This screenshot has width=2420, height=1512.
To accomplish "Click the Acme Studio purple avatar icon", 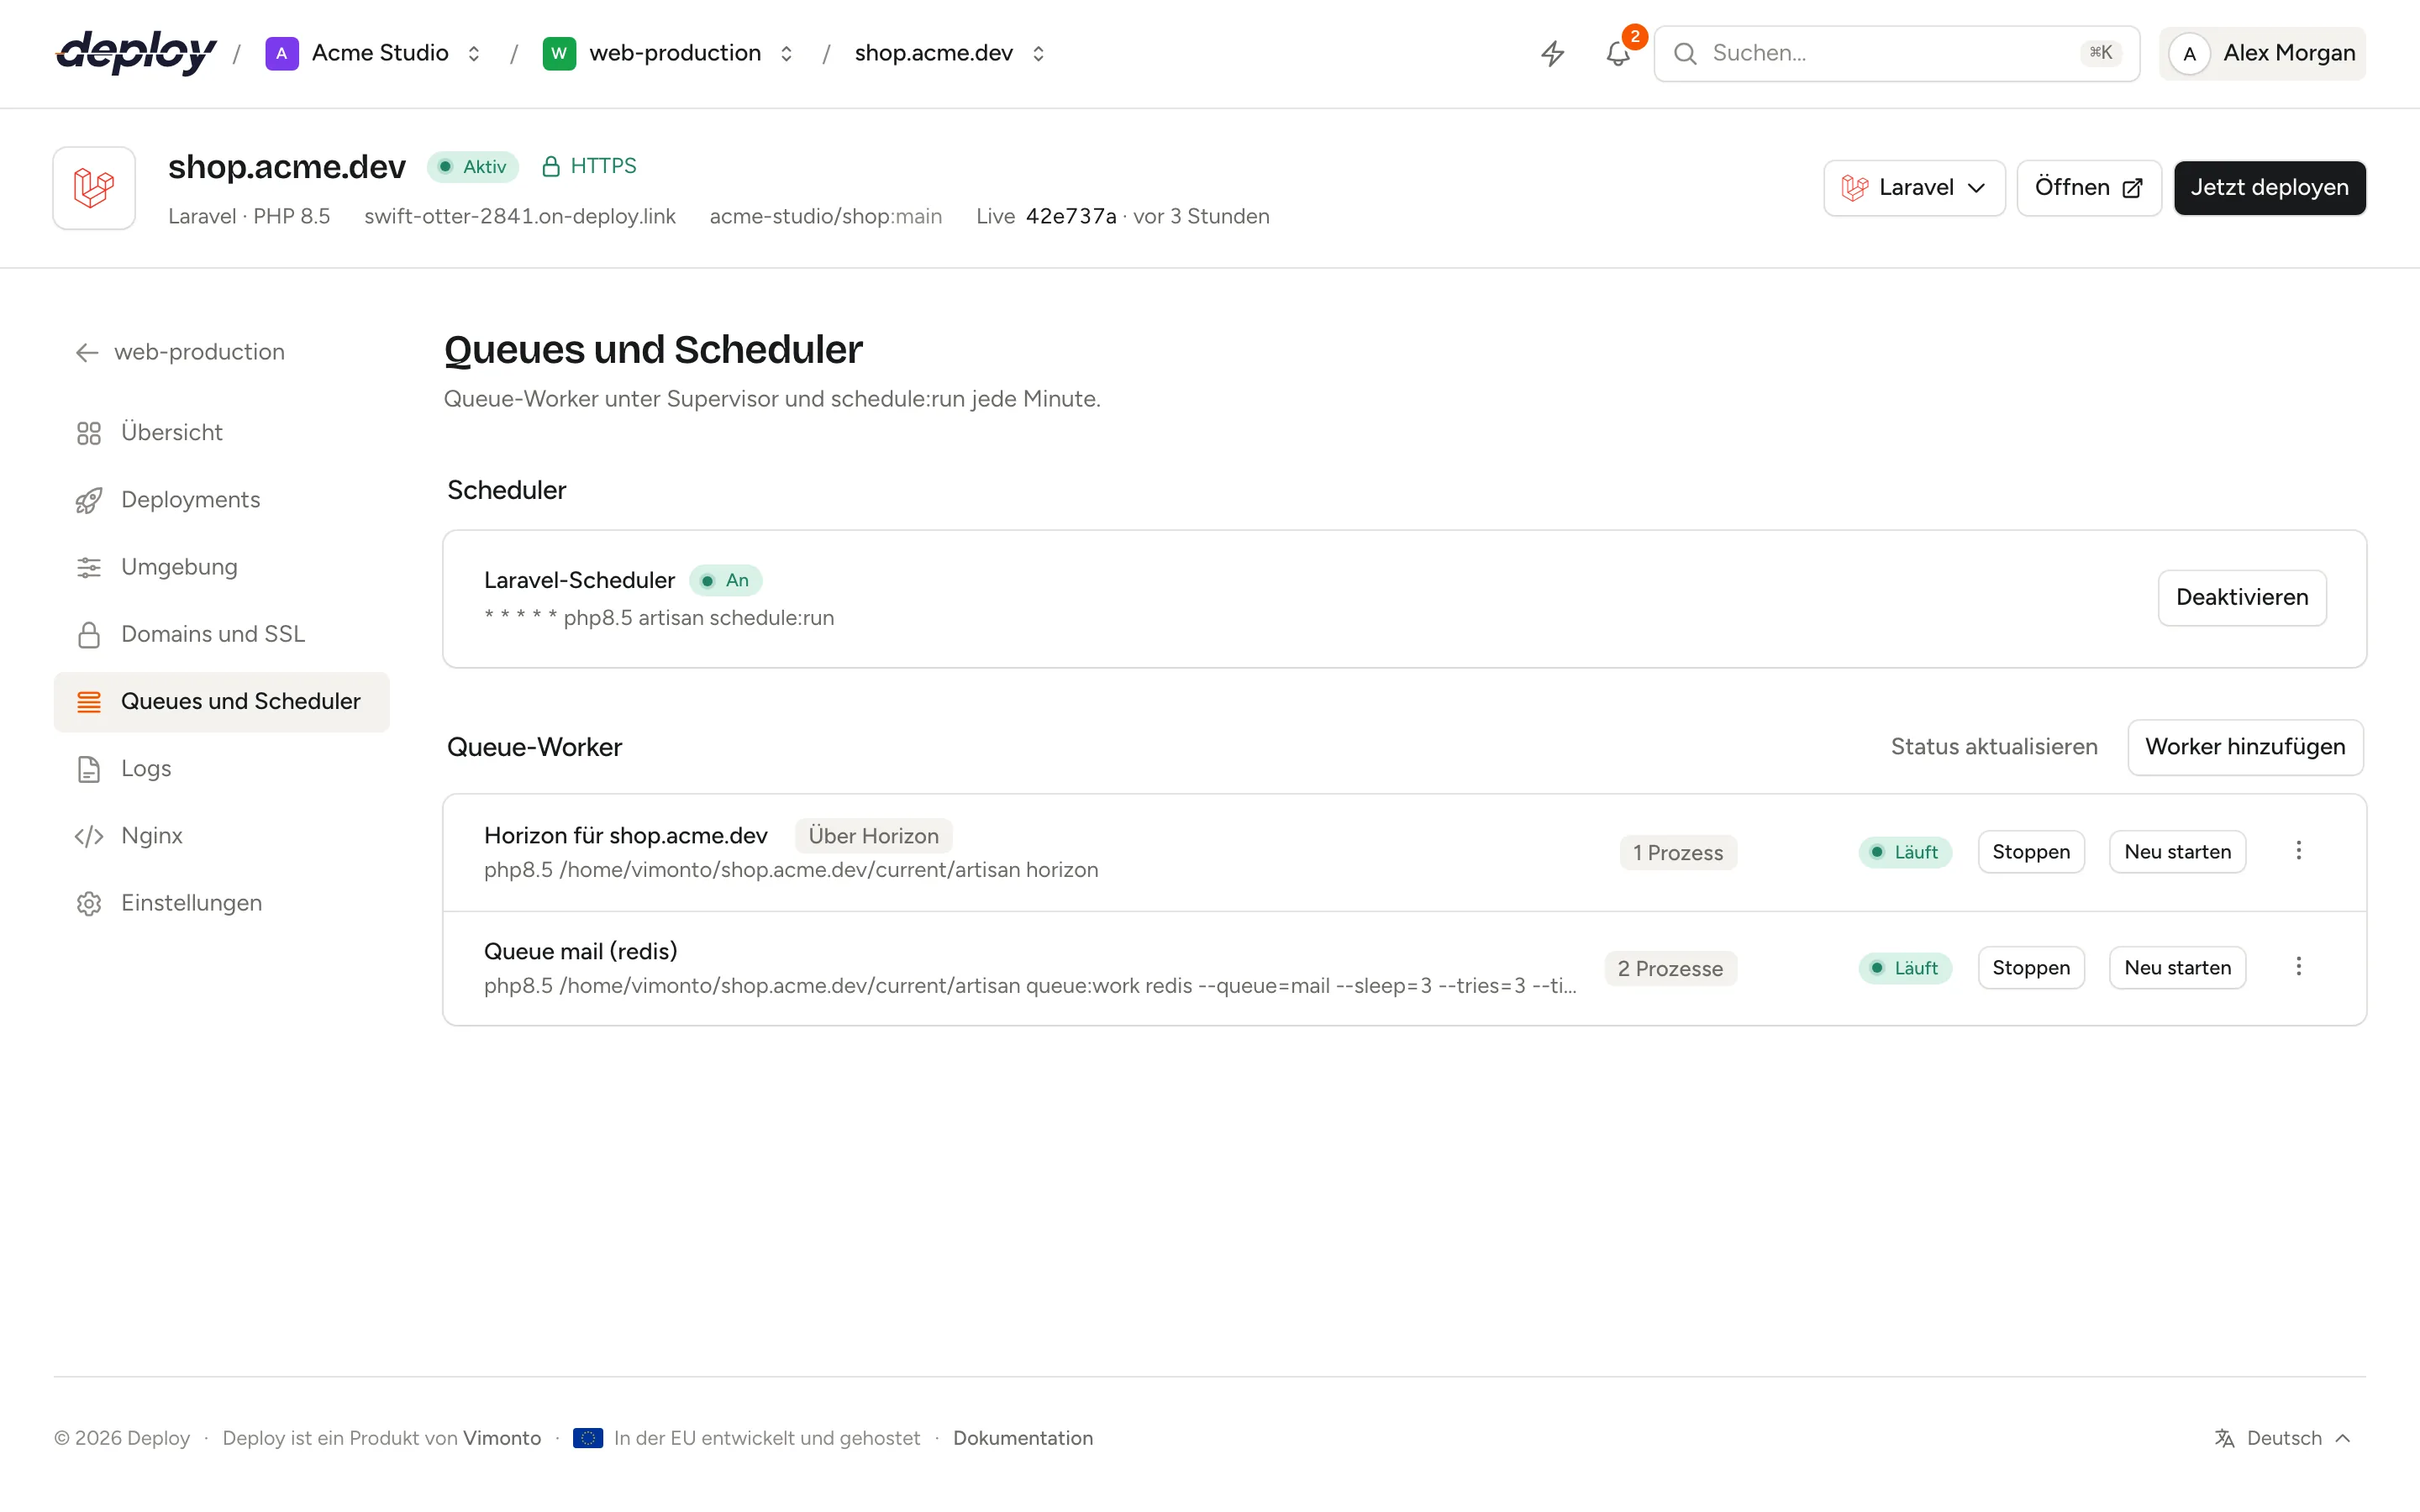I will coord(282,53).
